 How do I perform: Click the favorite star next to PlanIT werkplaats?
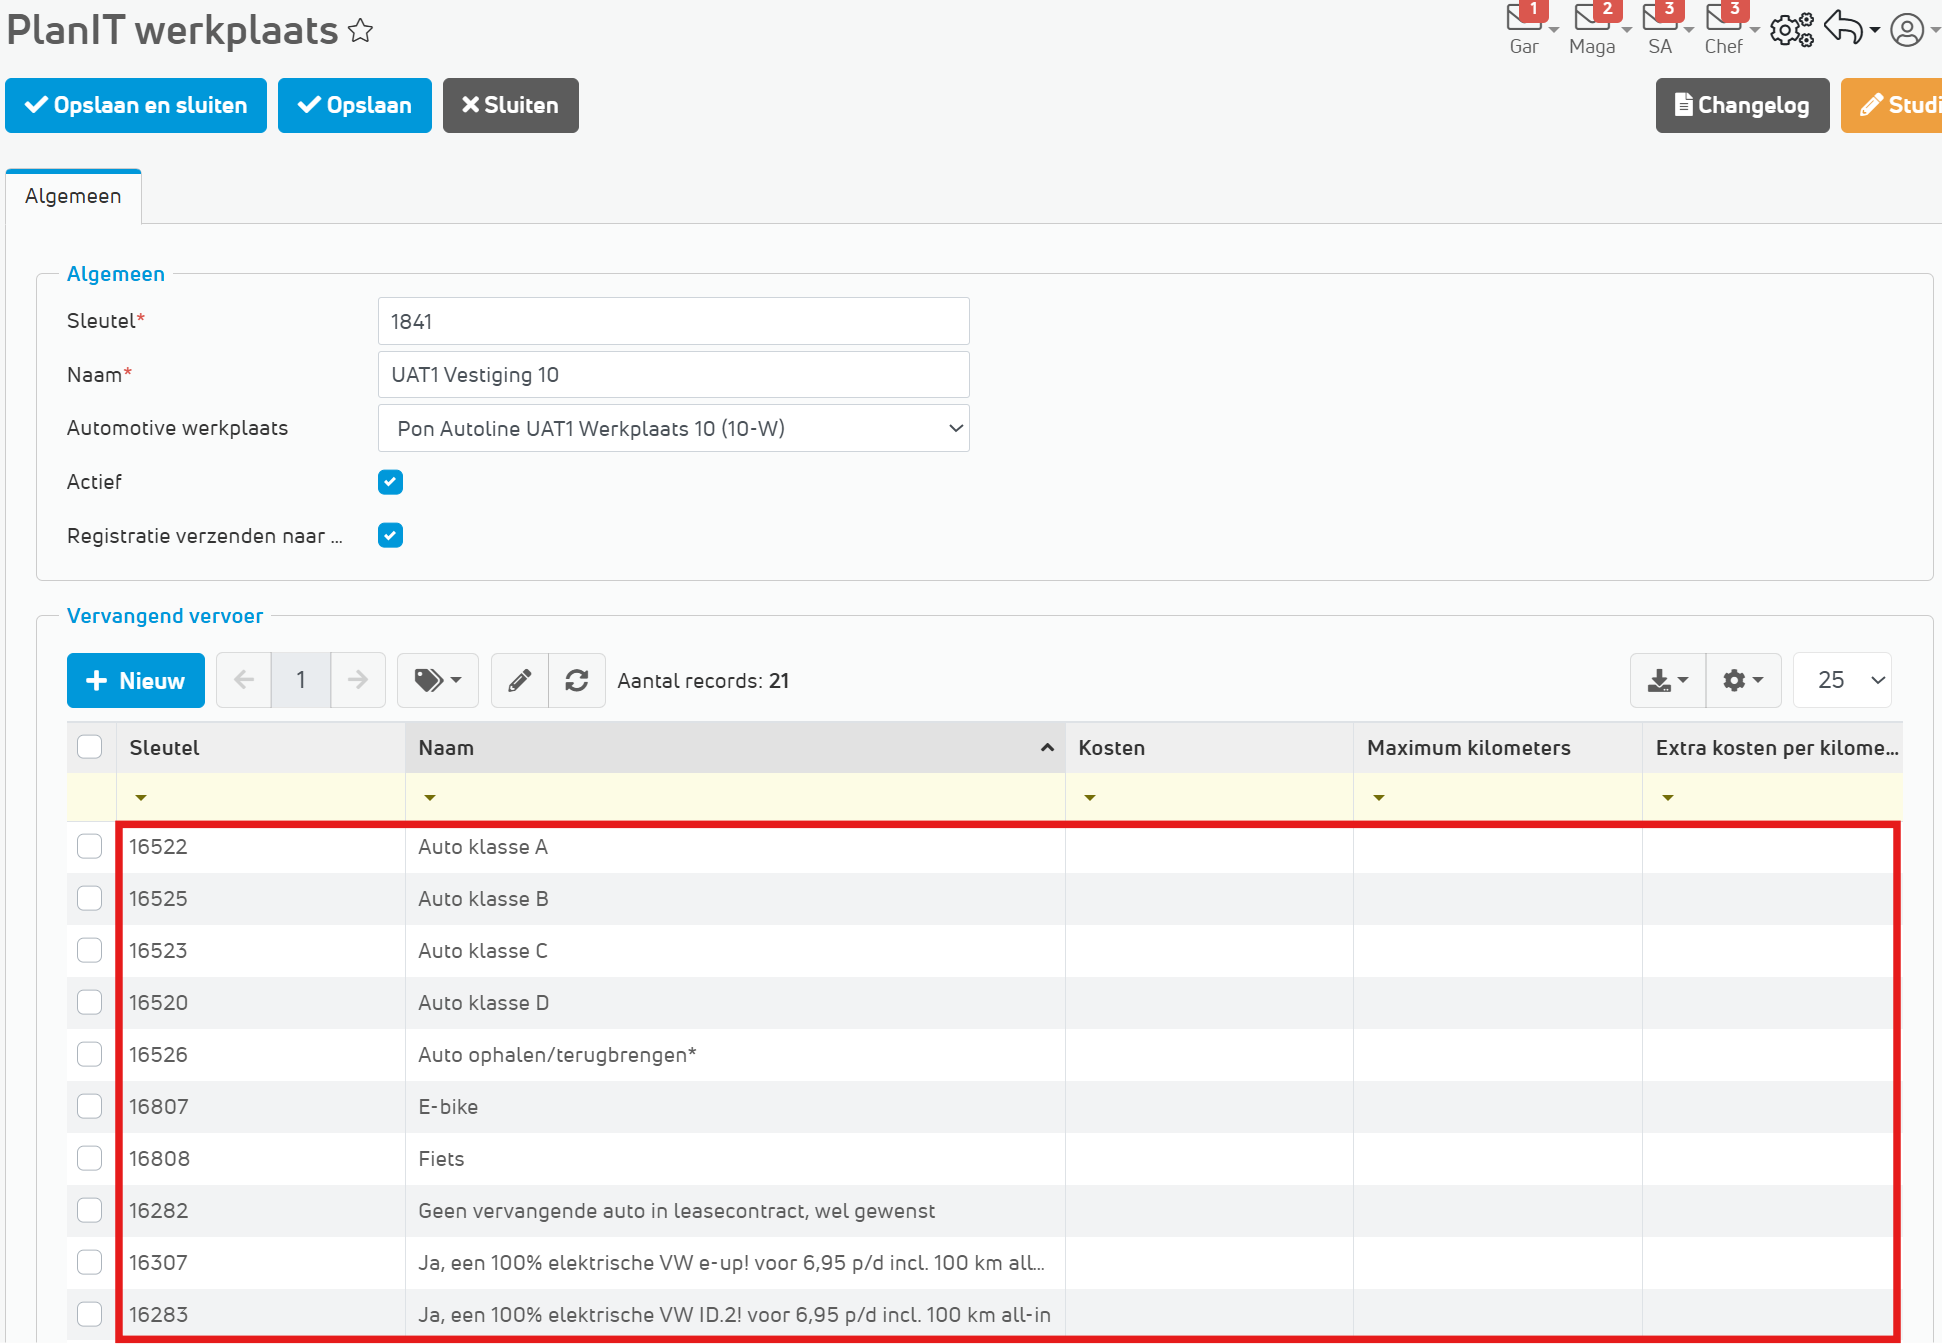361,32
